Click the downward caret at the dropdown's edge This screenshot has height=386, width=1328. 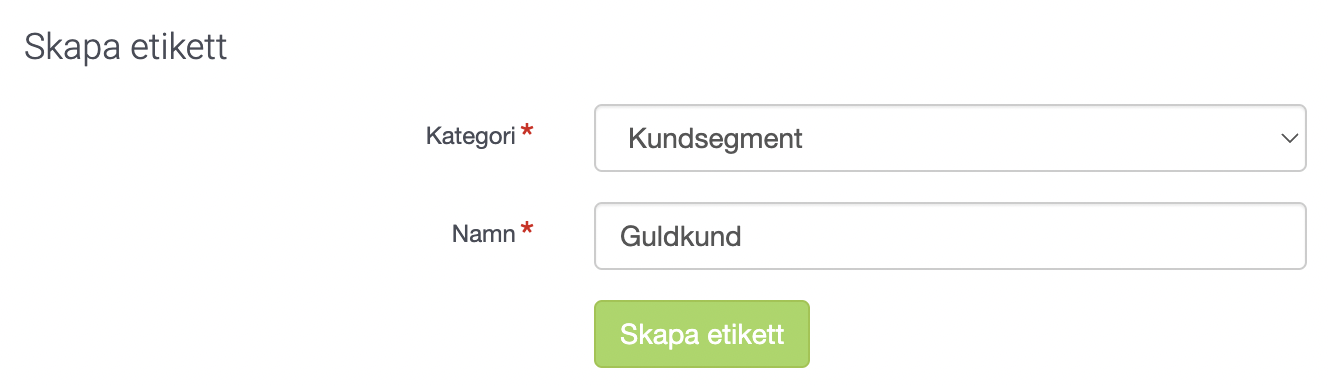pos(1289,139)
